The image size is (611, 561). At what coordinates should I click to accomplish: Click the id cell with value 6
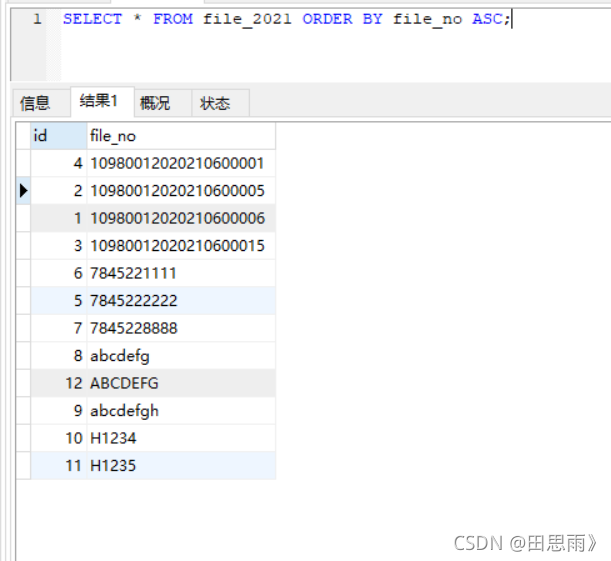click(x=58, y=273)
